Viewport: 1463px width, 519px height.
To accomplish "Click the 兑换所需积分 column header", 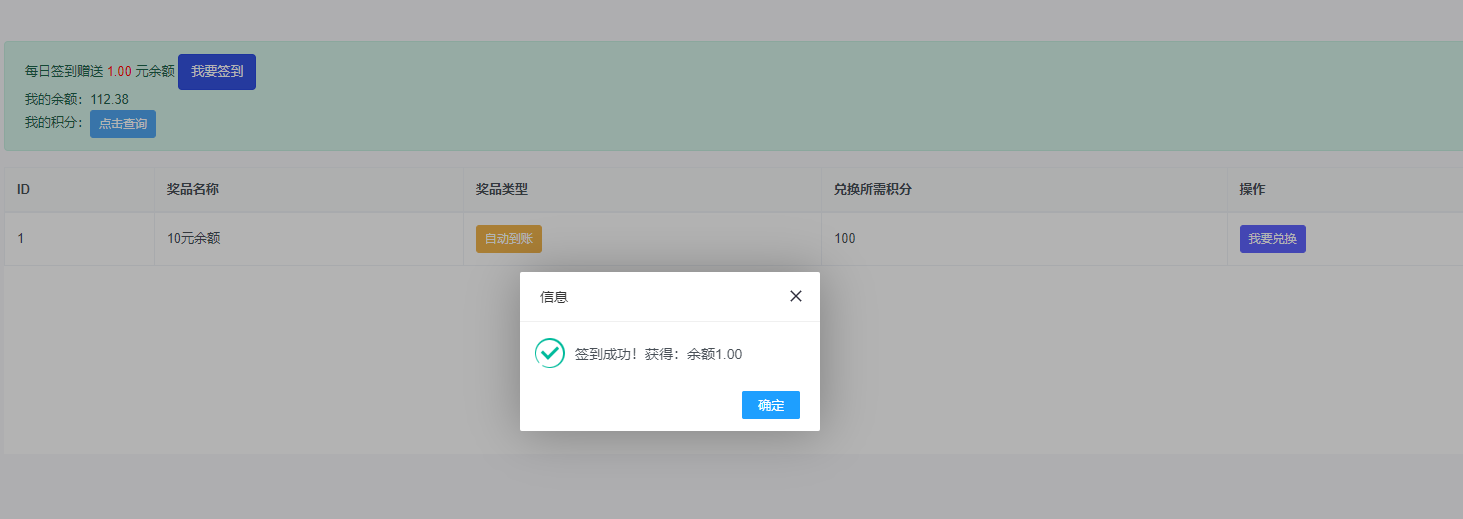I will [x=872, y=189].
